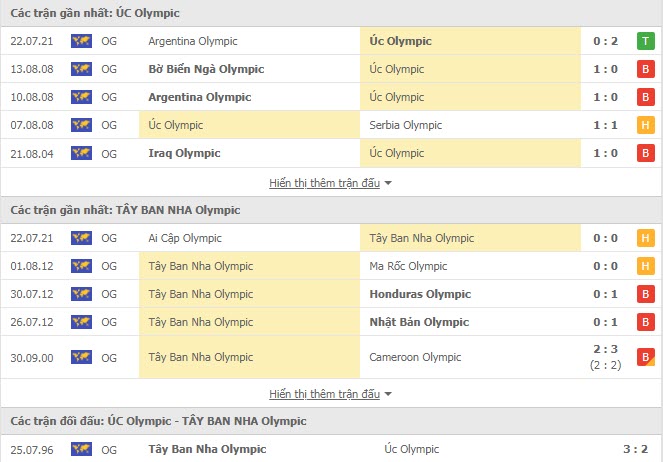The image size is (663, 462).
Task: Click the green T result badge
Action: [x=646, y=41]
